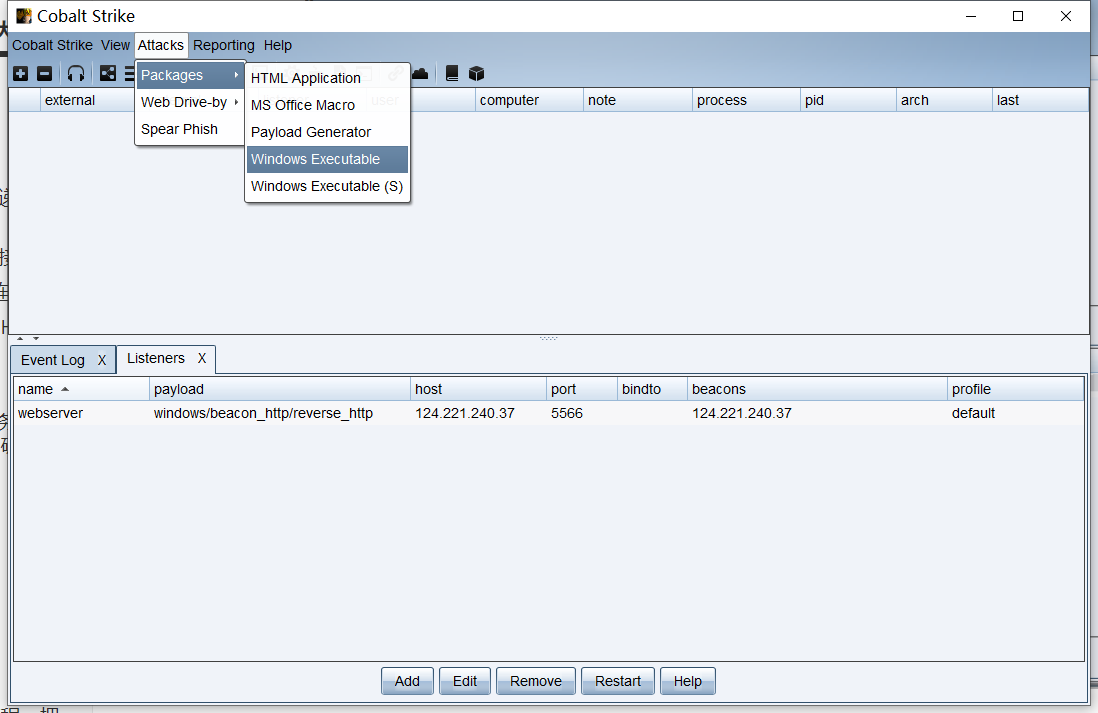Screen dimensions: 1098x713
Task: Expand the Web Drive-by submenu
Action: tap(190, 102)
